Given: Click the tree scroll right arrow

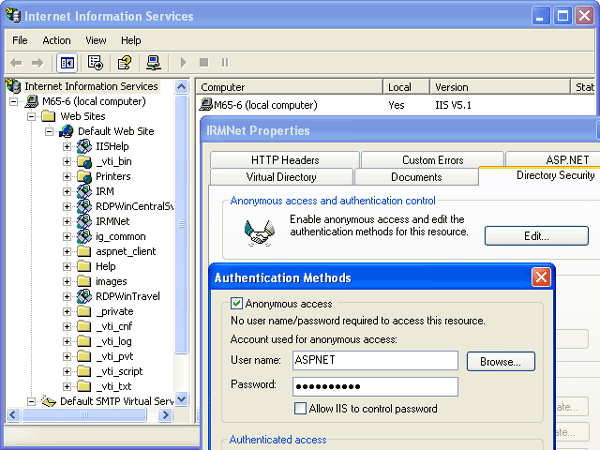Looking at the screenshot, I should tap(165, 414).
